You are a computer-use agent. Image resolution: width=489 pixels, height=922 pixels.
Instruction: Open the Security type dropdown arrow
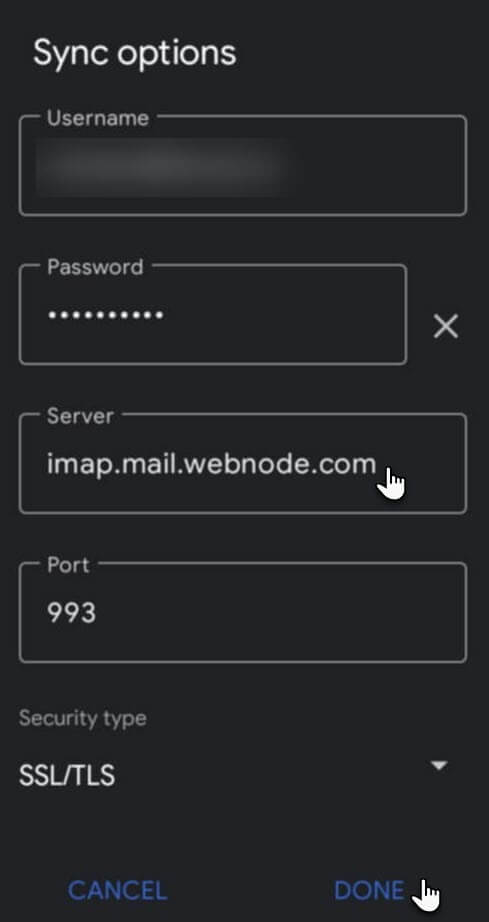[439, 765]
